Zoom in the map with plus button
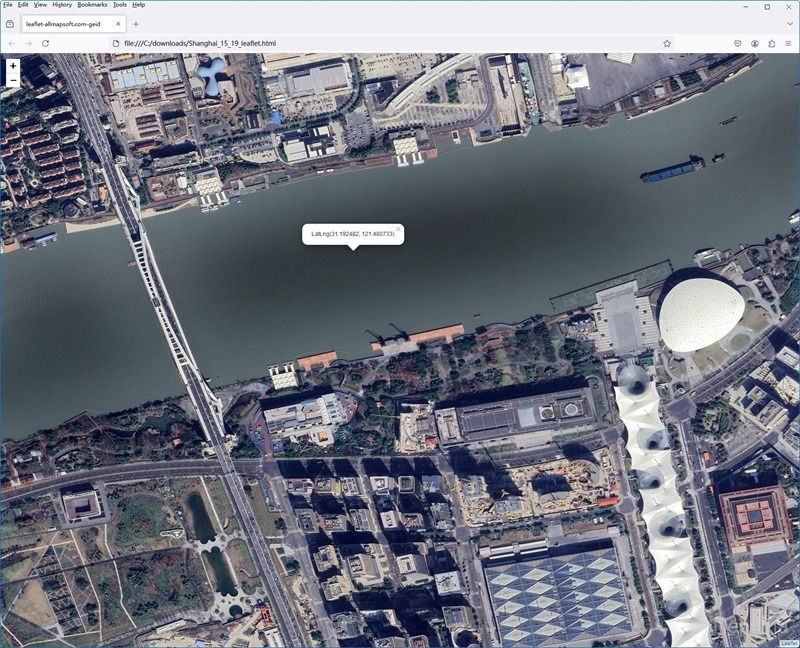 point(13,66)
